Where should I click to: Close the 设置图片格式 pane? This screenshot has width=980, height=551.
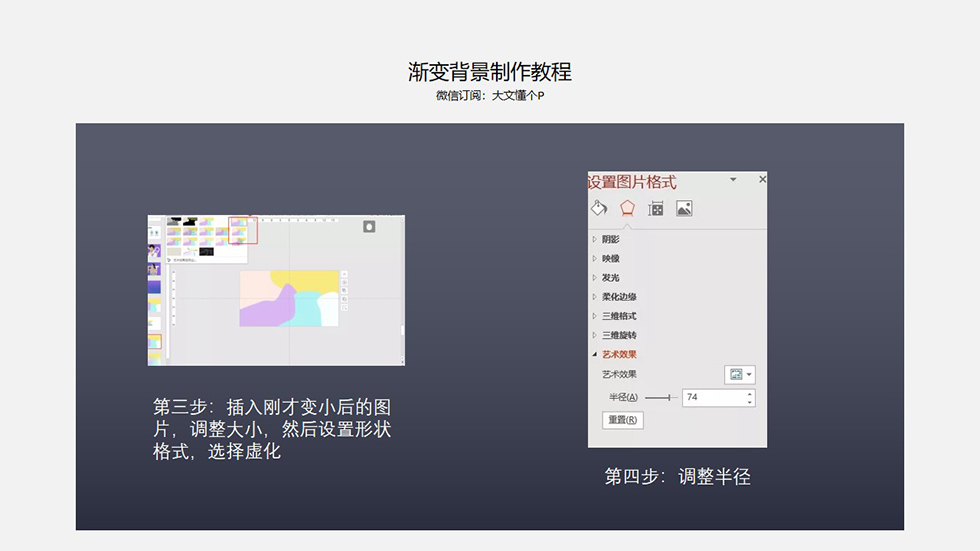coord(762,179)
